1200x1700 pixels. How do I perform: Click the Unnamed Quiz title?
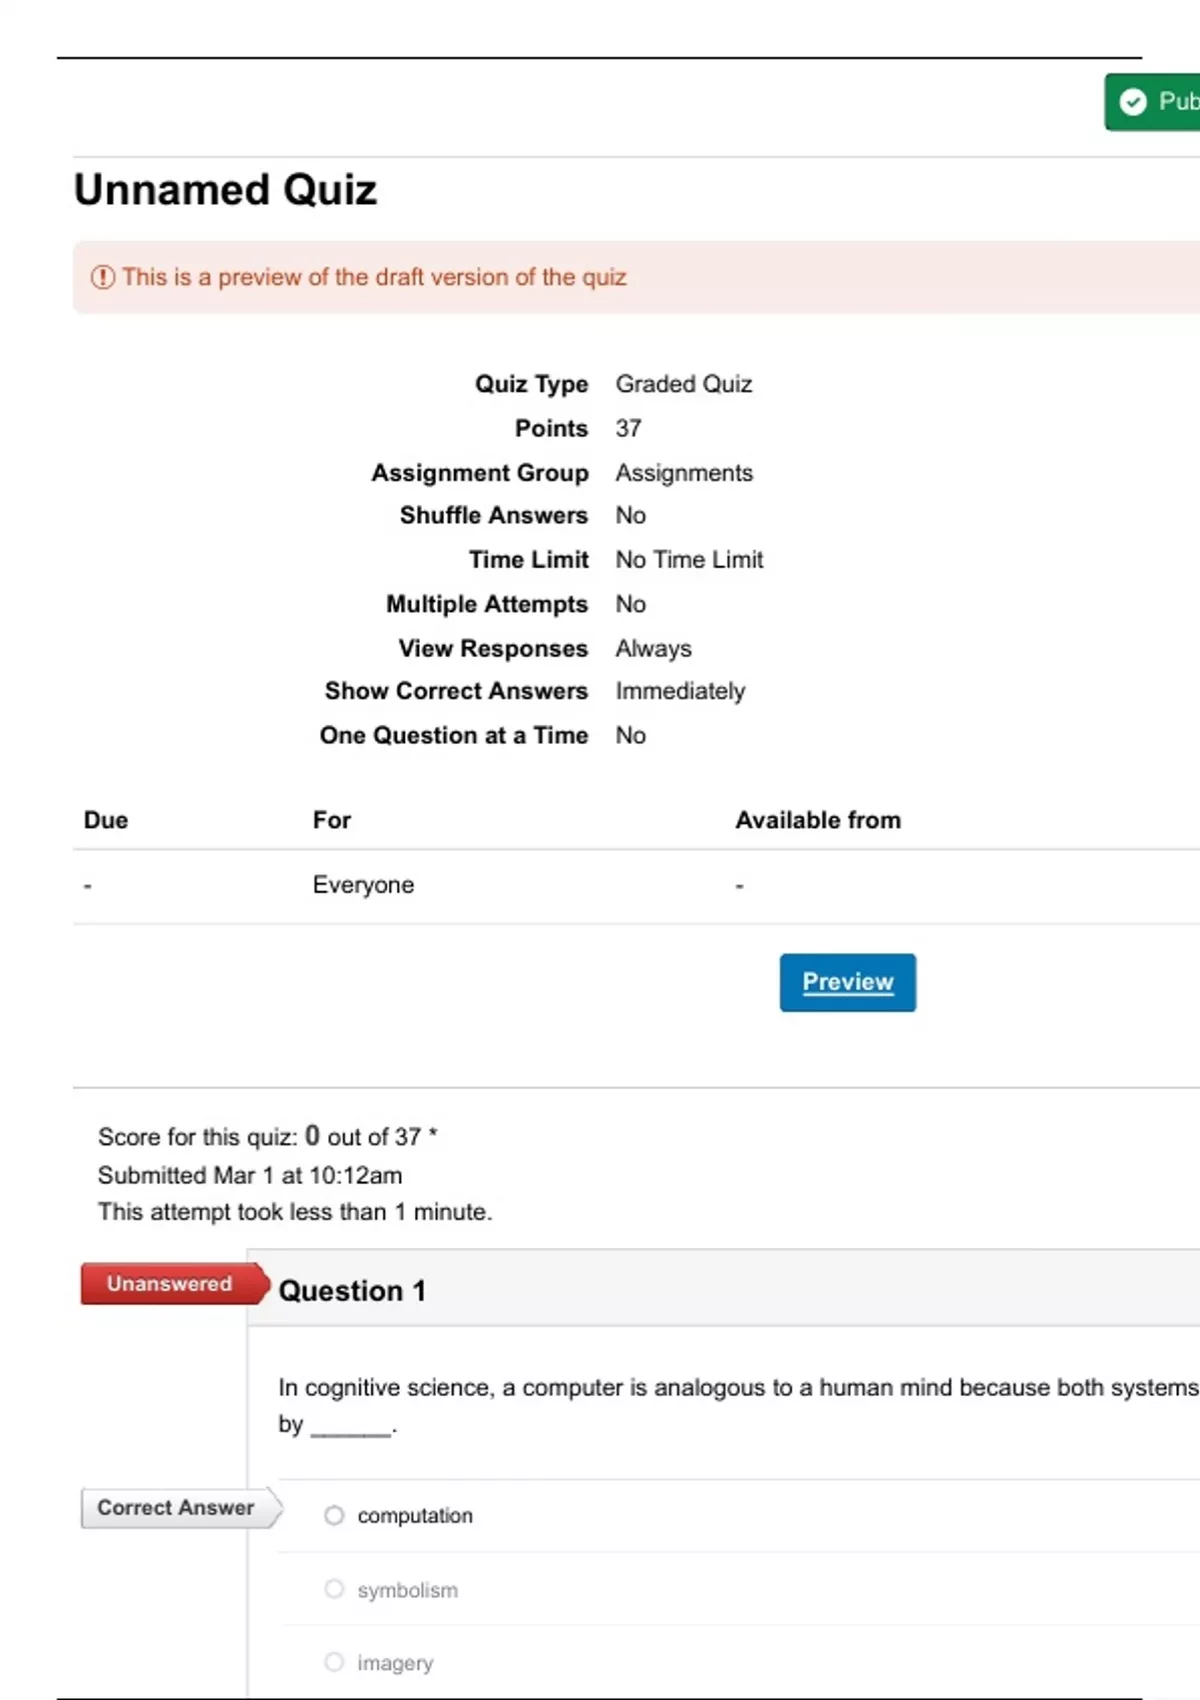226,190
